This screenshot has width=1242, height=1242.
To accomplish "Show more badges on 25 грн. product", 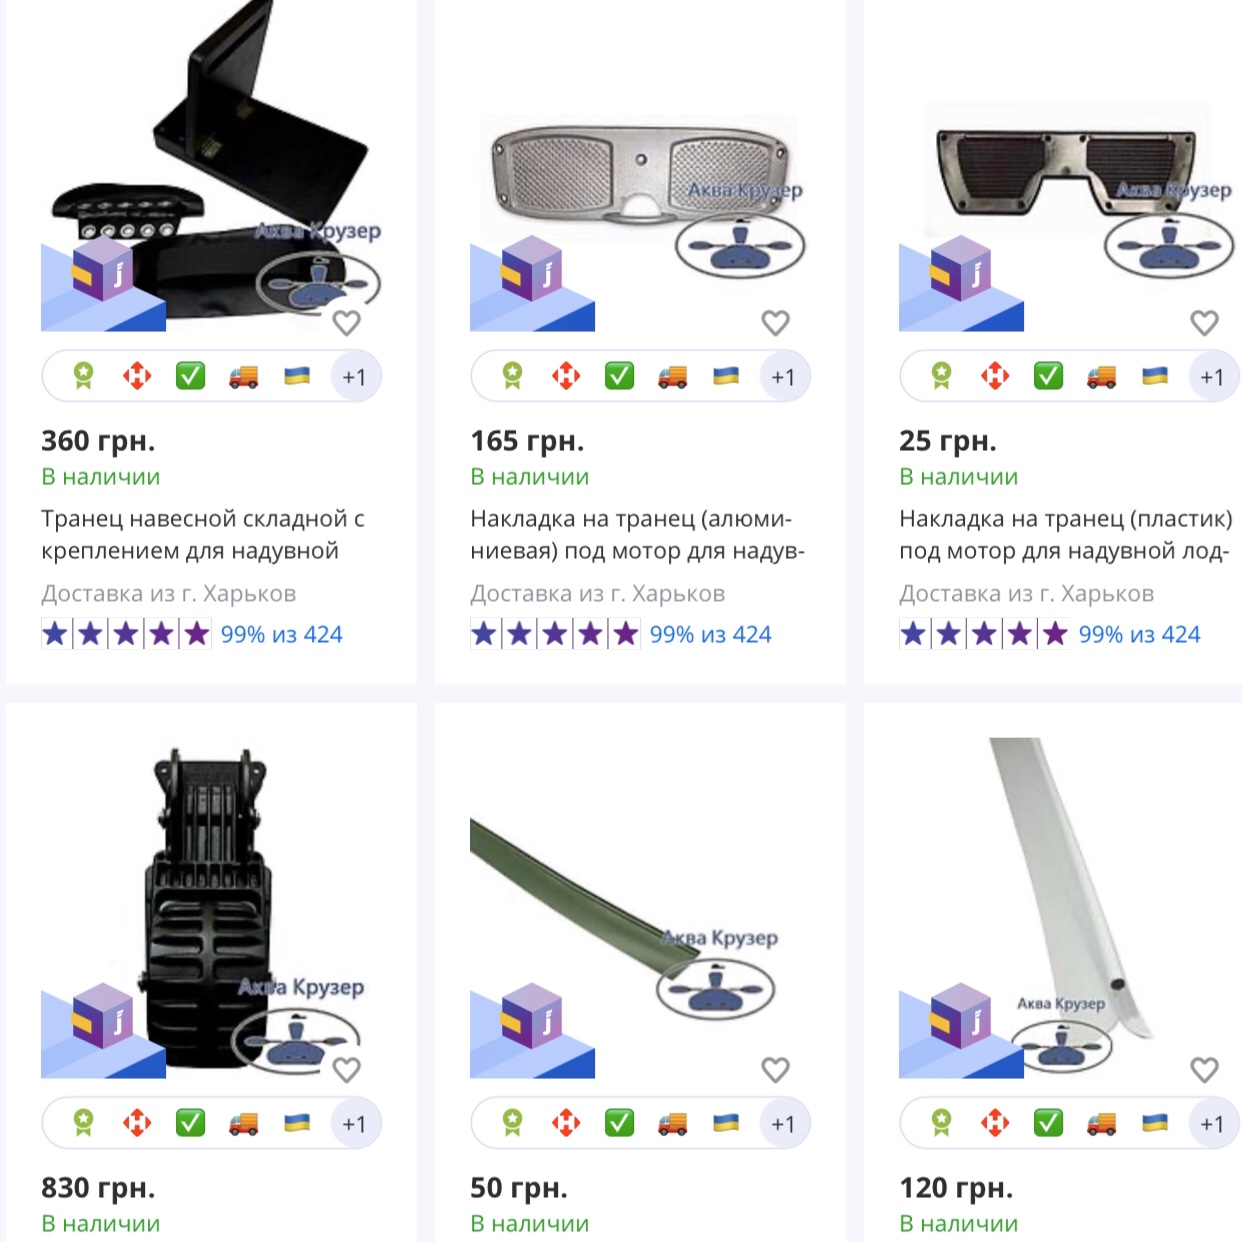I will pyautogui.click(x=1212, y=377).
